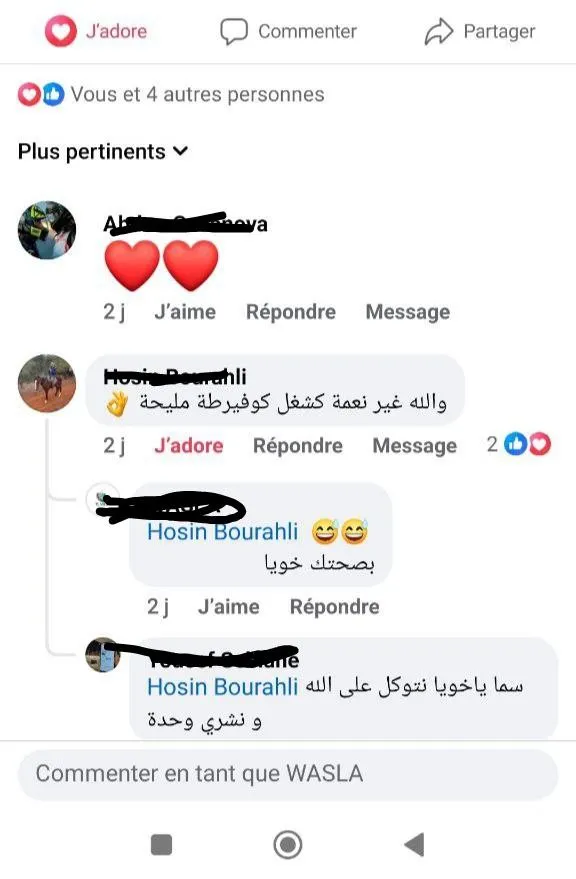Tap Message under Hosin Bourahli's comment
The width and height of the screenshot is (576, 879).
[x=414, y=446]
